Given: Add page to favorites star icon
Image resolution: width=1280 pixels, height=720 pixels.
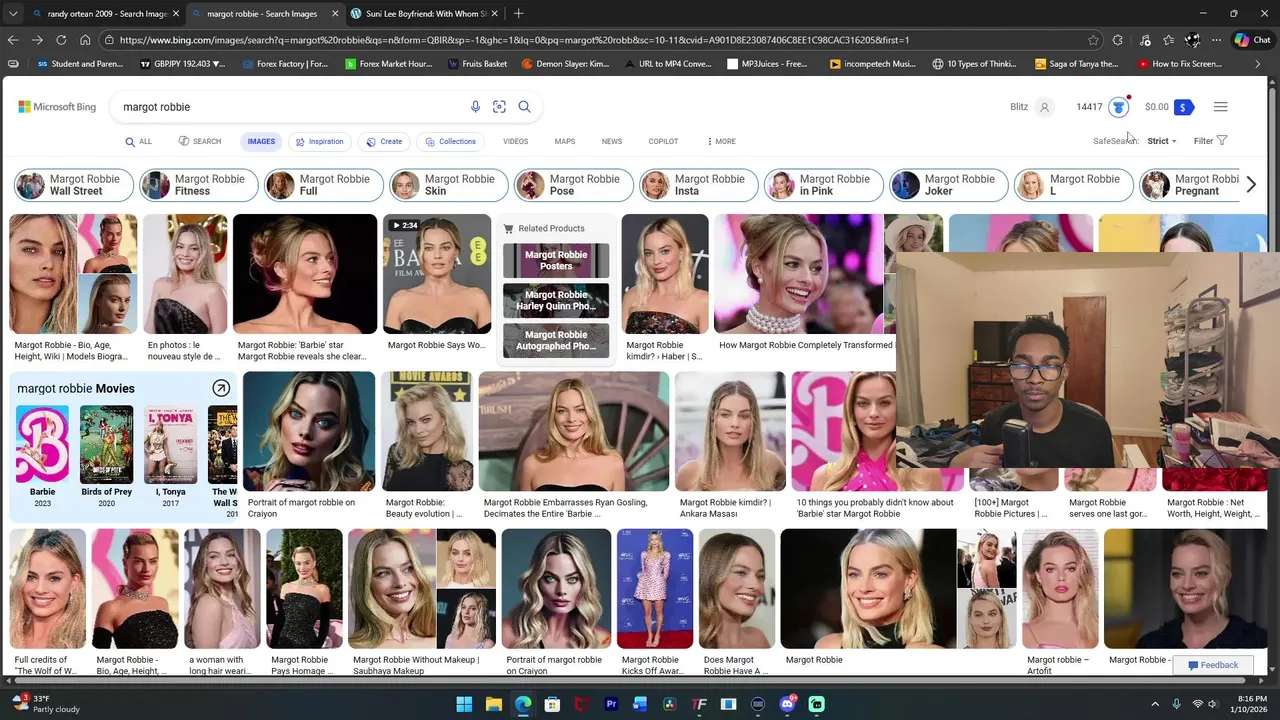Looking at the screenshot, I should (1093, 40).
